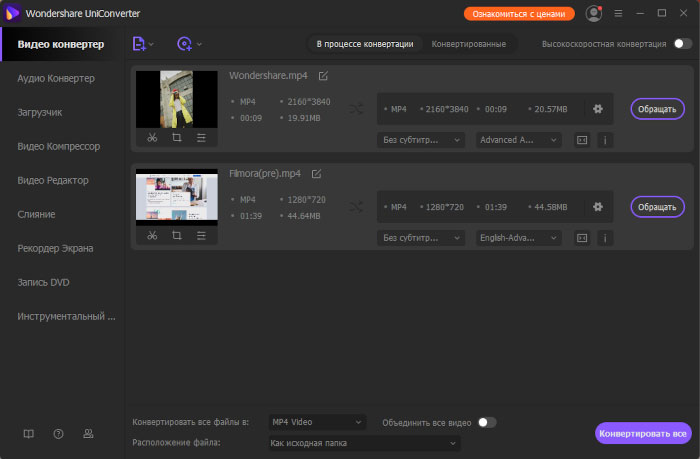Open English-Adva audio track dropdown for Filmora(pre).mp4
Screen dimensions: 700x459
pos(519,238)
